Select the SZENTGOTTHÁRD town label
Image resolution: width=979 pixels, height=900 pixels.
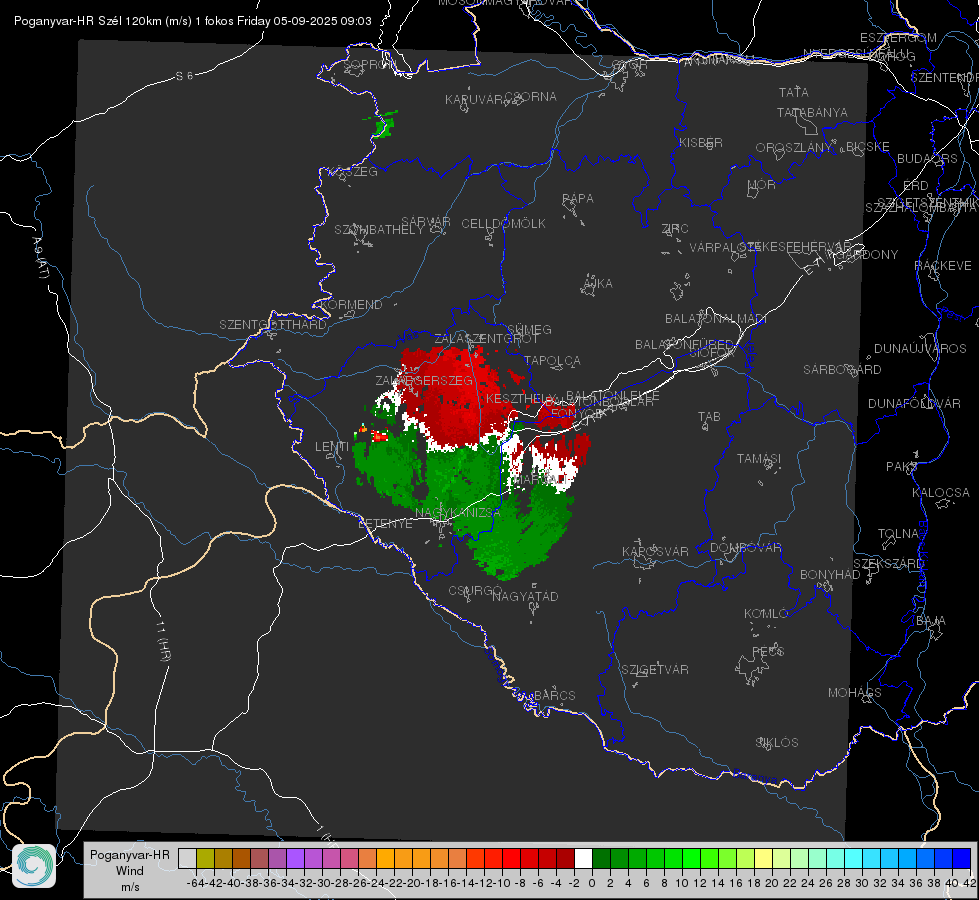click(x=273, y=325)
